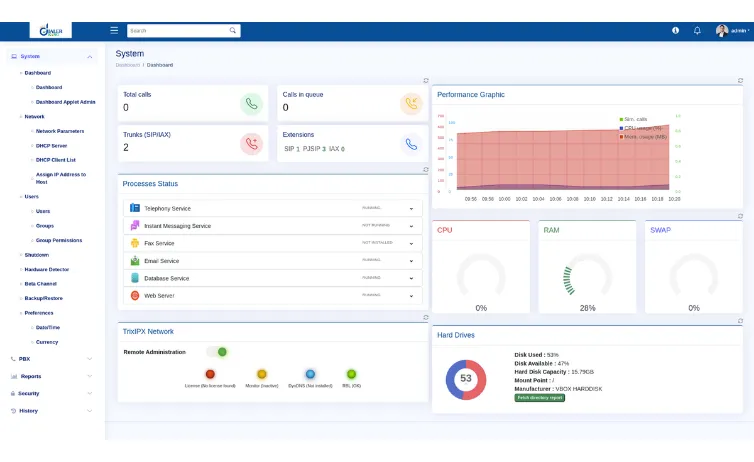Click the red License status indicator
754x462 pixels.
[x=210, y=374]
